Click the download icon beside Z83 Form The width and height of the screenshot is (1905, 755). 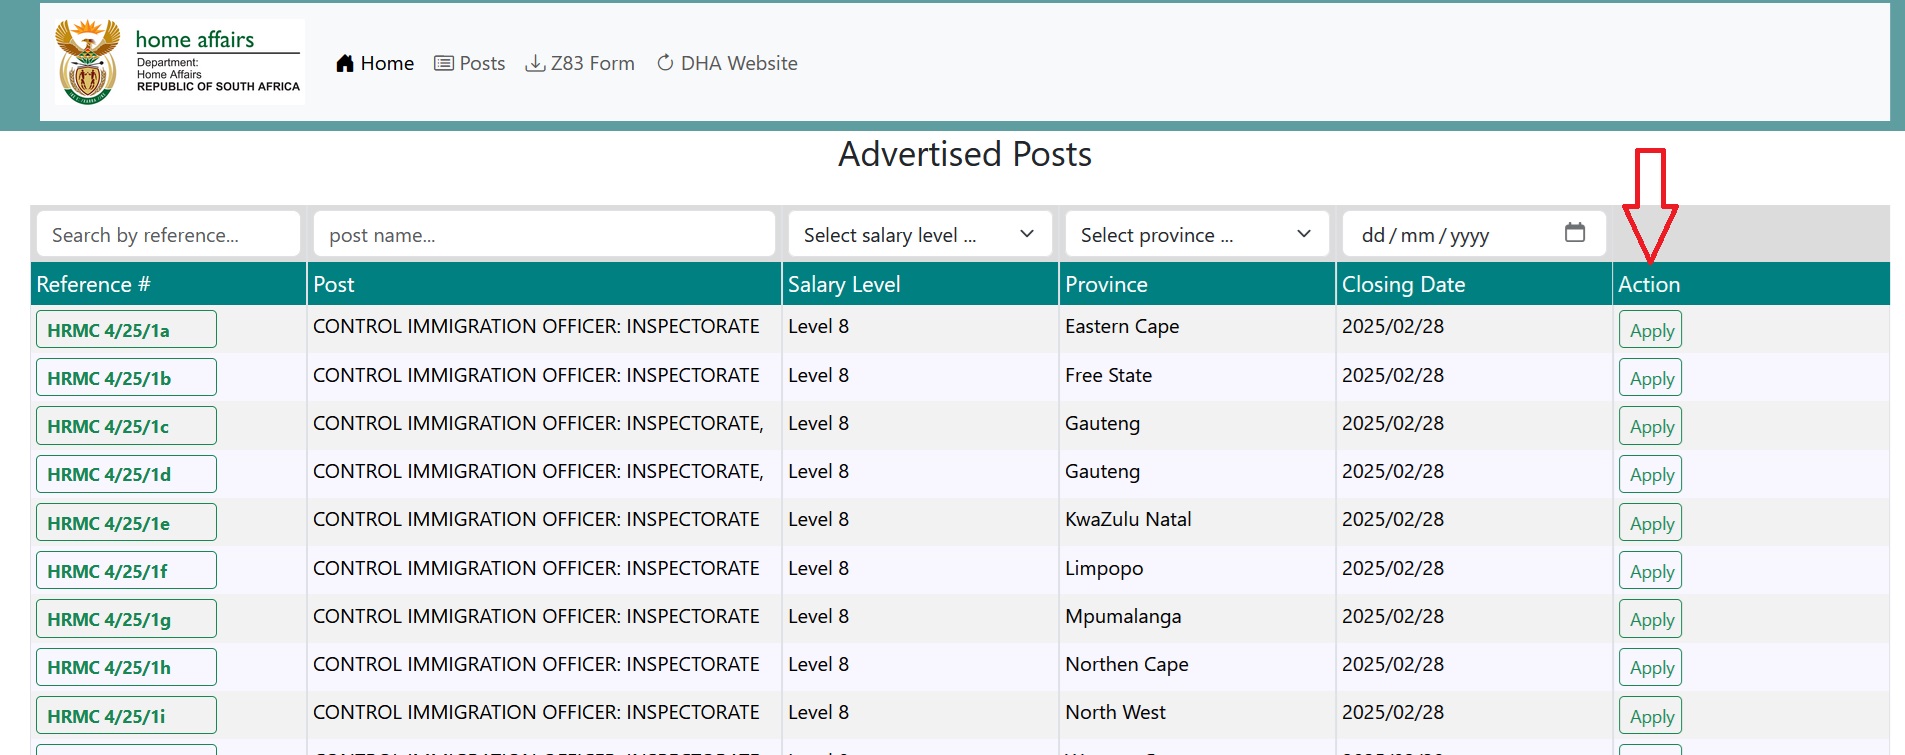[536, 63]
